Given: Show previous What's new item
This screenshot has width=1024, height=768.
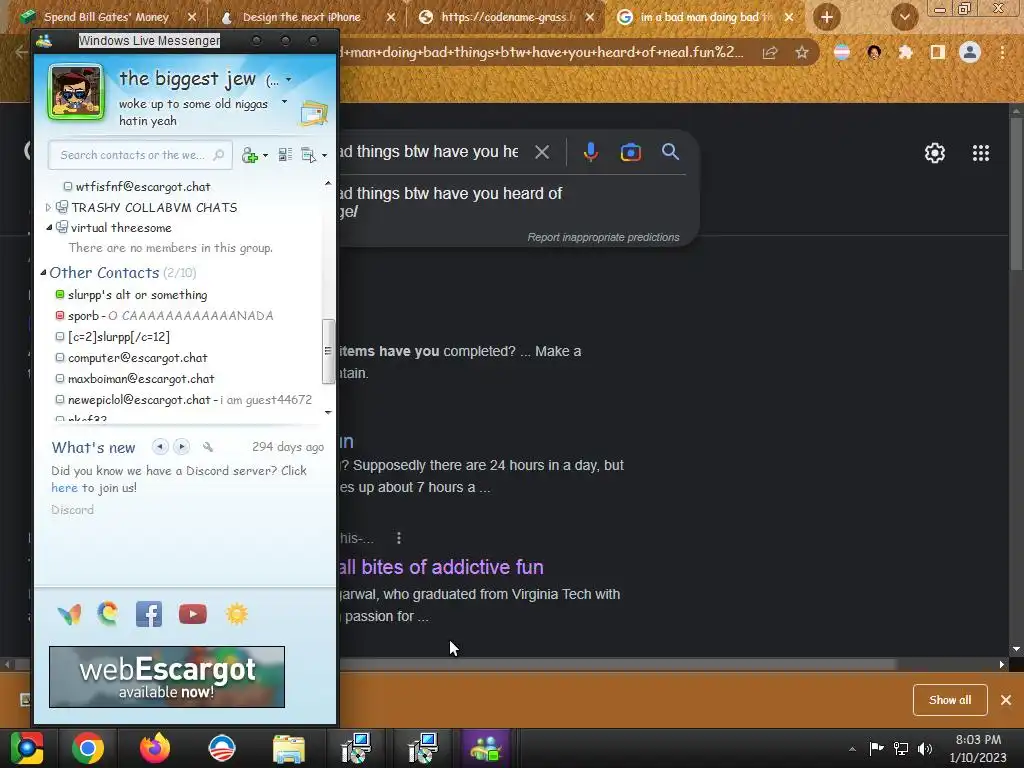Looking at the screenshot, I should 160,447.
